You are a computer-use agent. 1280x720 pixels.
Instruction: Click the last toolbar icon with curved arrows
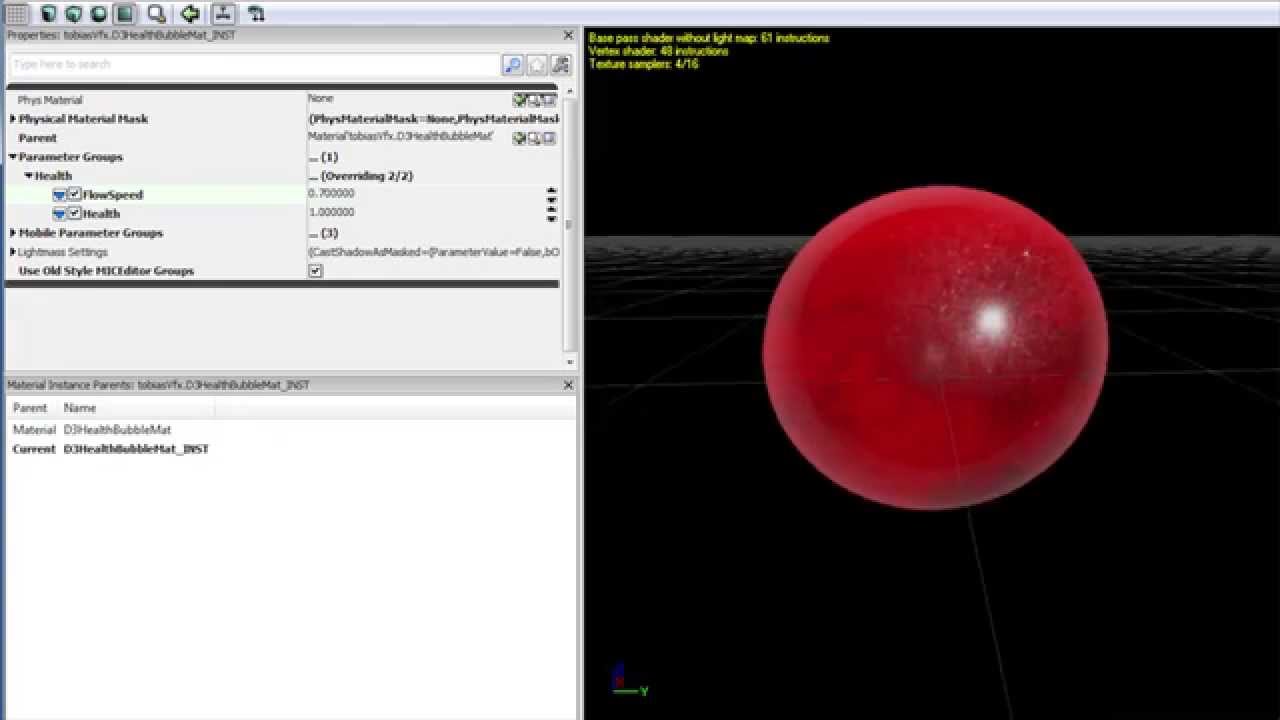tap(256, 14)
